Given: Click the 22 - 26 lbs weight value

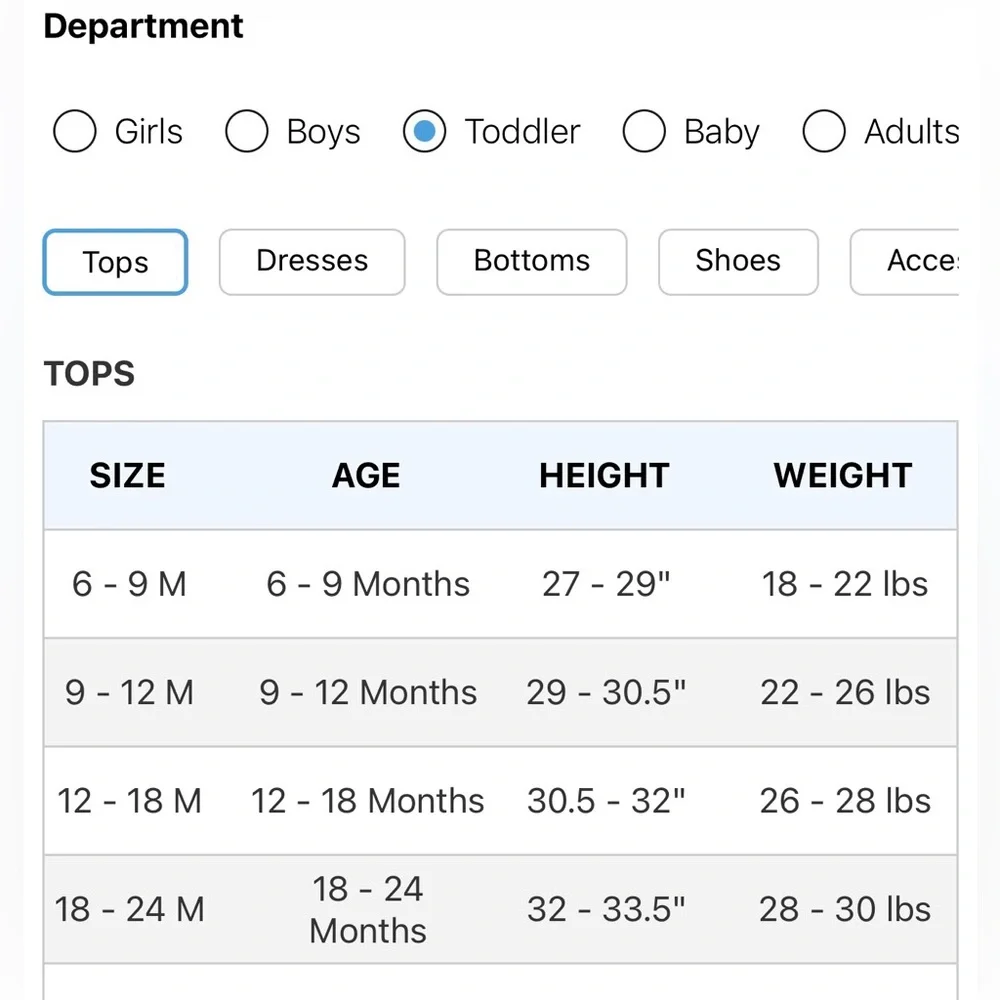Looking at the screenshot, I should pyautogui.click(x=845, y=693).
